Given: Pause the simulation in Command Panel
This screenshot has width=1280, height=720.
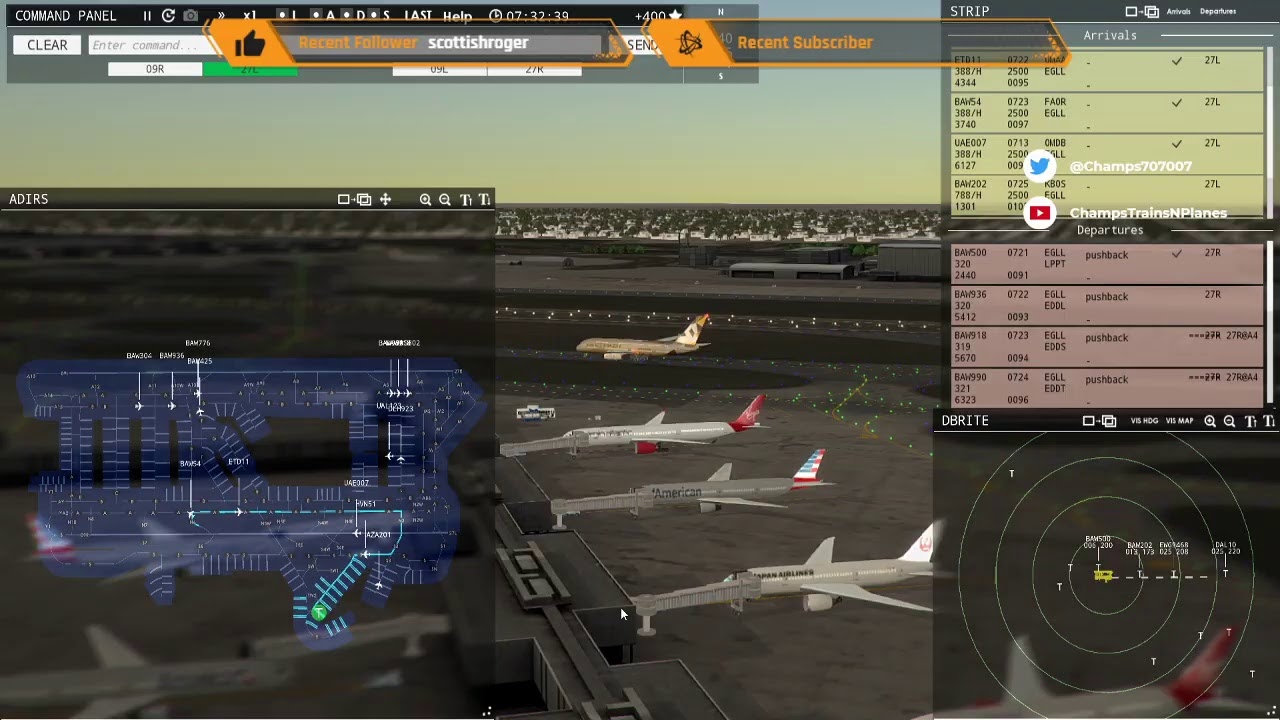Looking at the screenshot, I should click(x=147, y=16).
